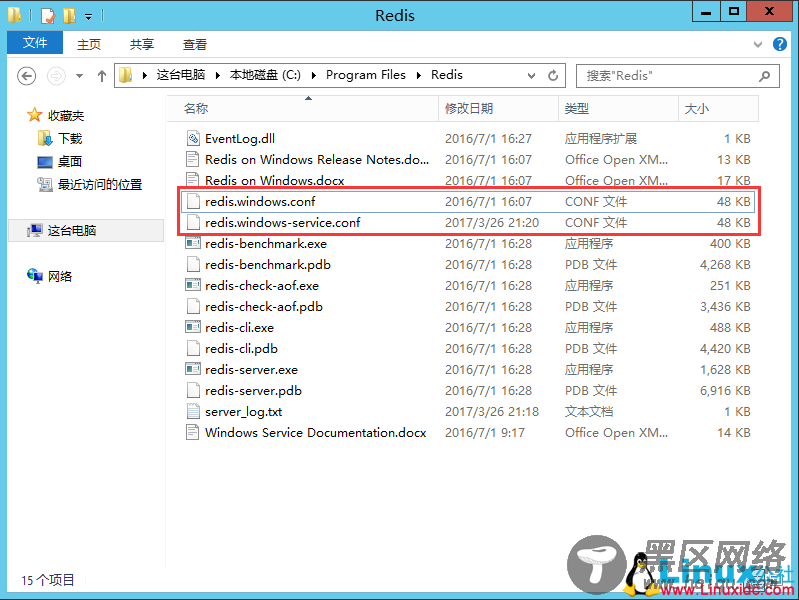Select the redis-cli.exe file name
Screen dimensions: 799x600
239,327
